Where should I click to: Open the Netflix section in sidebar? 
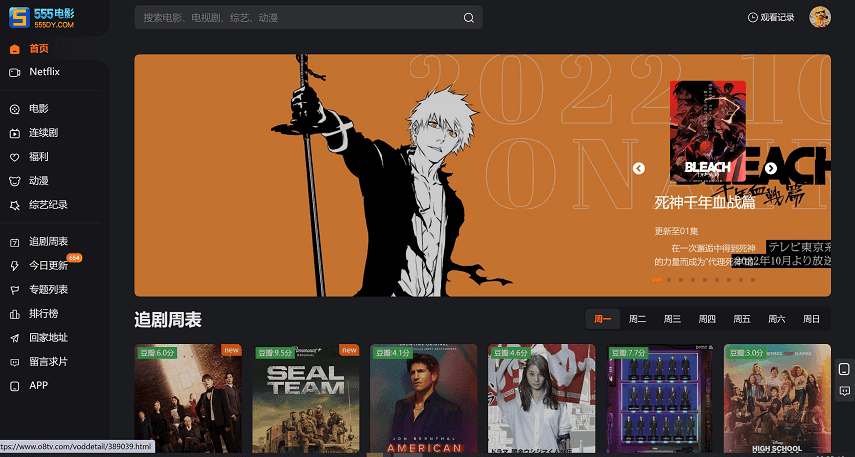(x=44, y=72)
